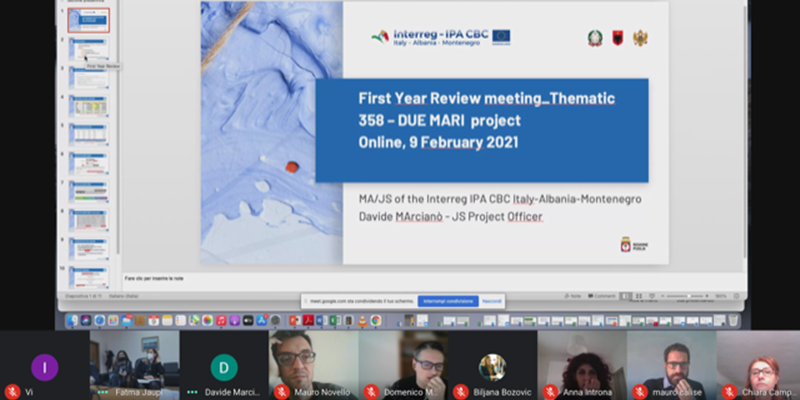Open Google Chrome from the Dock
Viewport: 800px width, 400px height.
pyautogui.click(x=376, y=320)
